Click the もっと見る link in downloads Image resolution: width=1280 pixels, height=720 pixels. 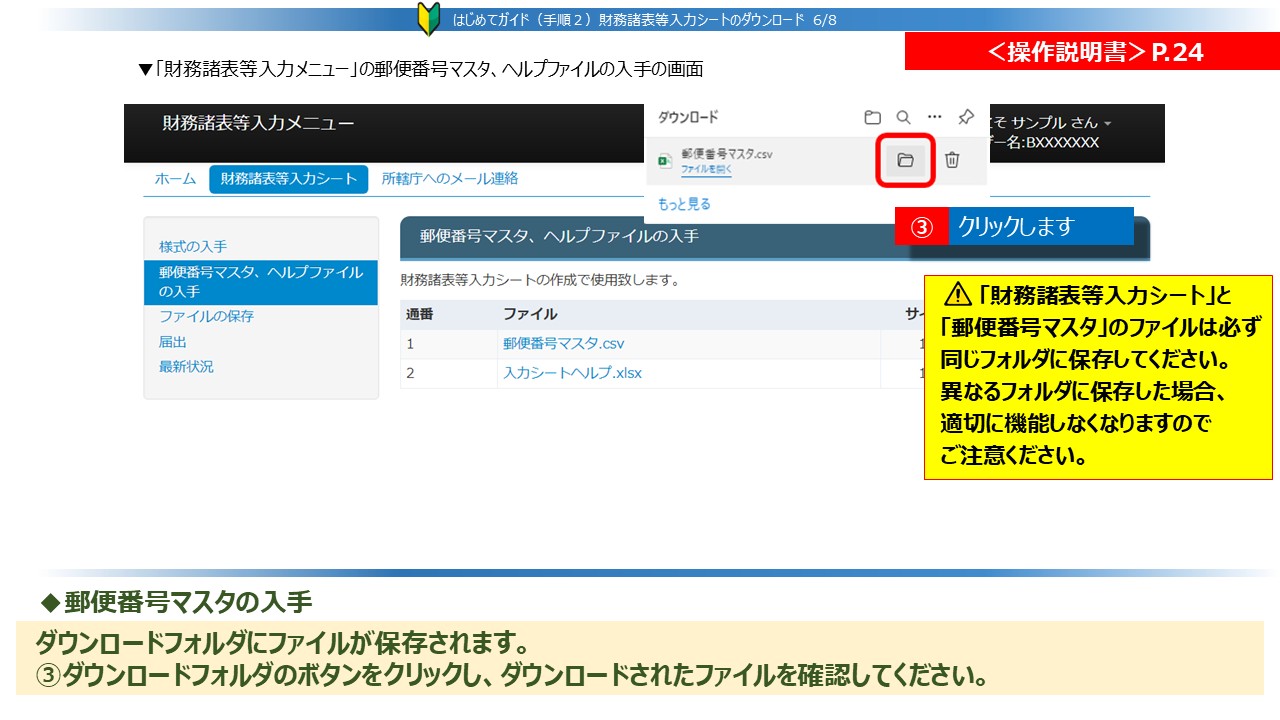(x=684, y=204)
